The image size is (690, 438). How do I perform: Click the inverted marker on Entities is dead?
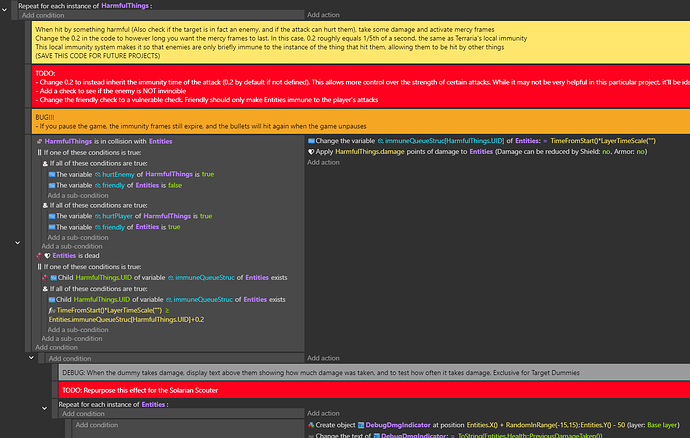point(39,256)
